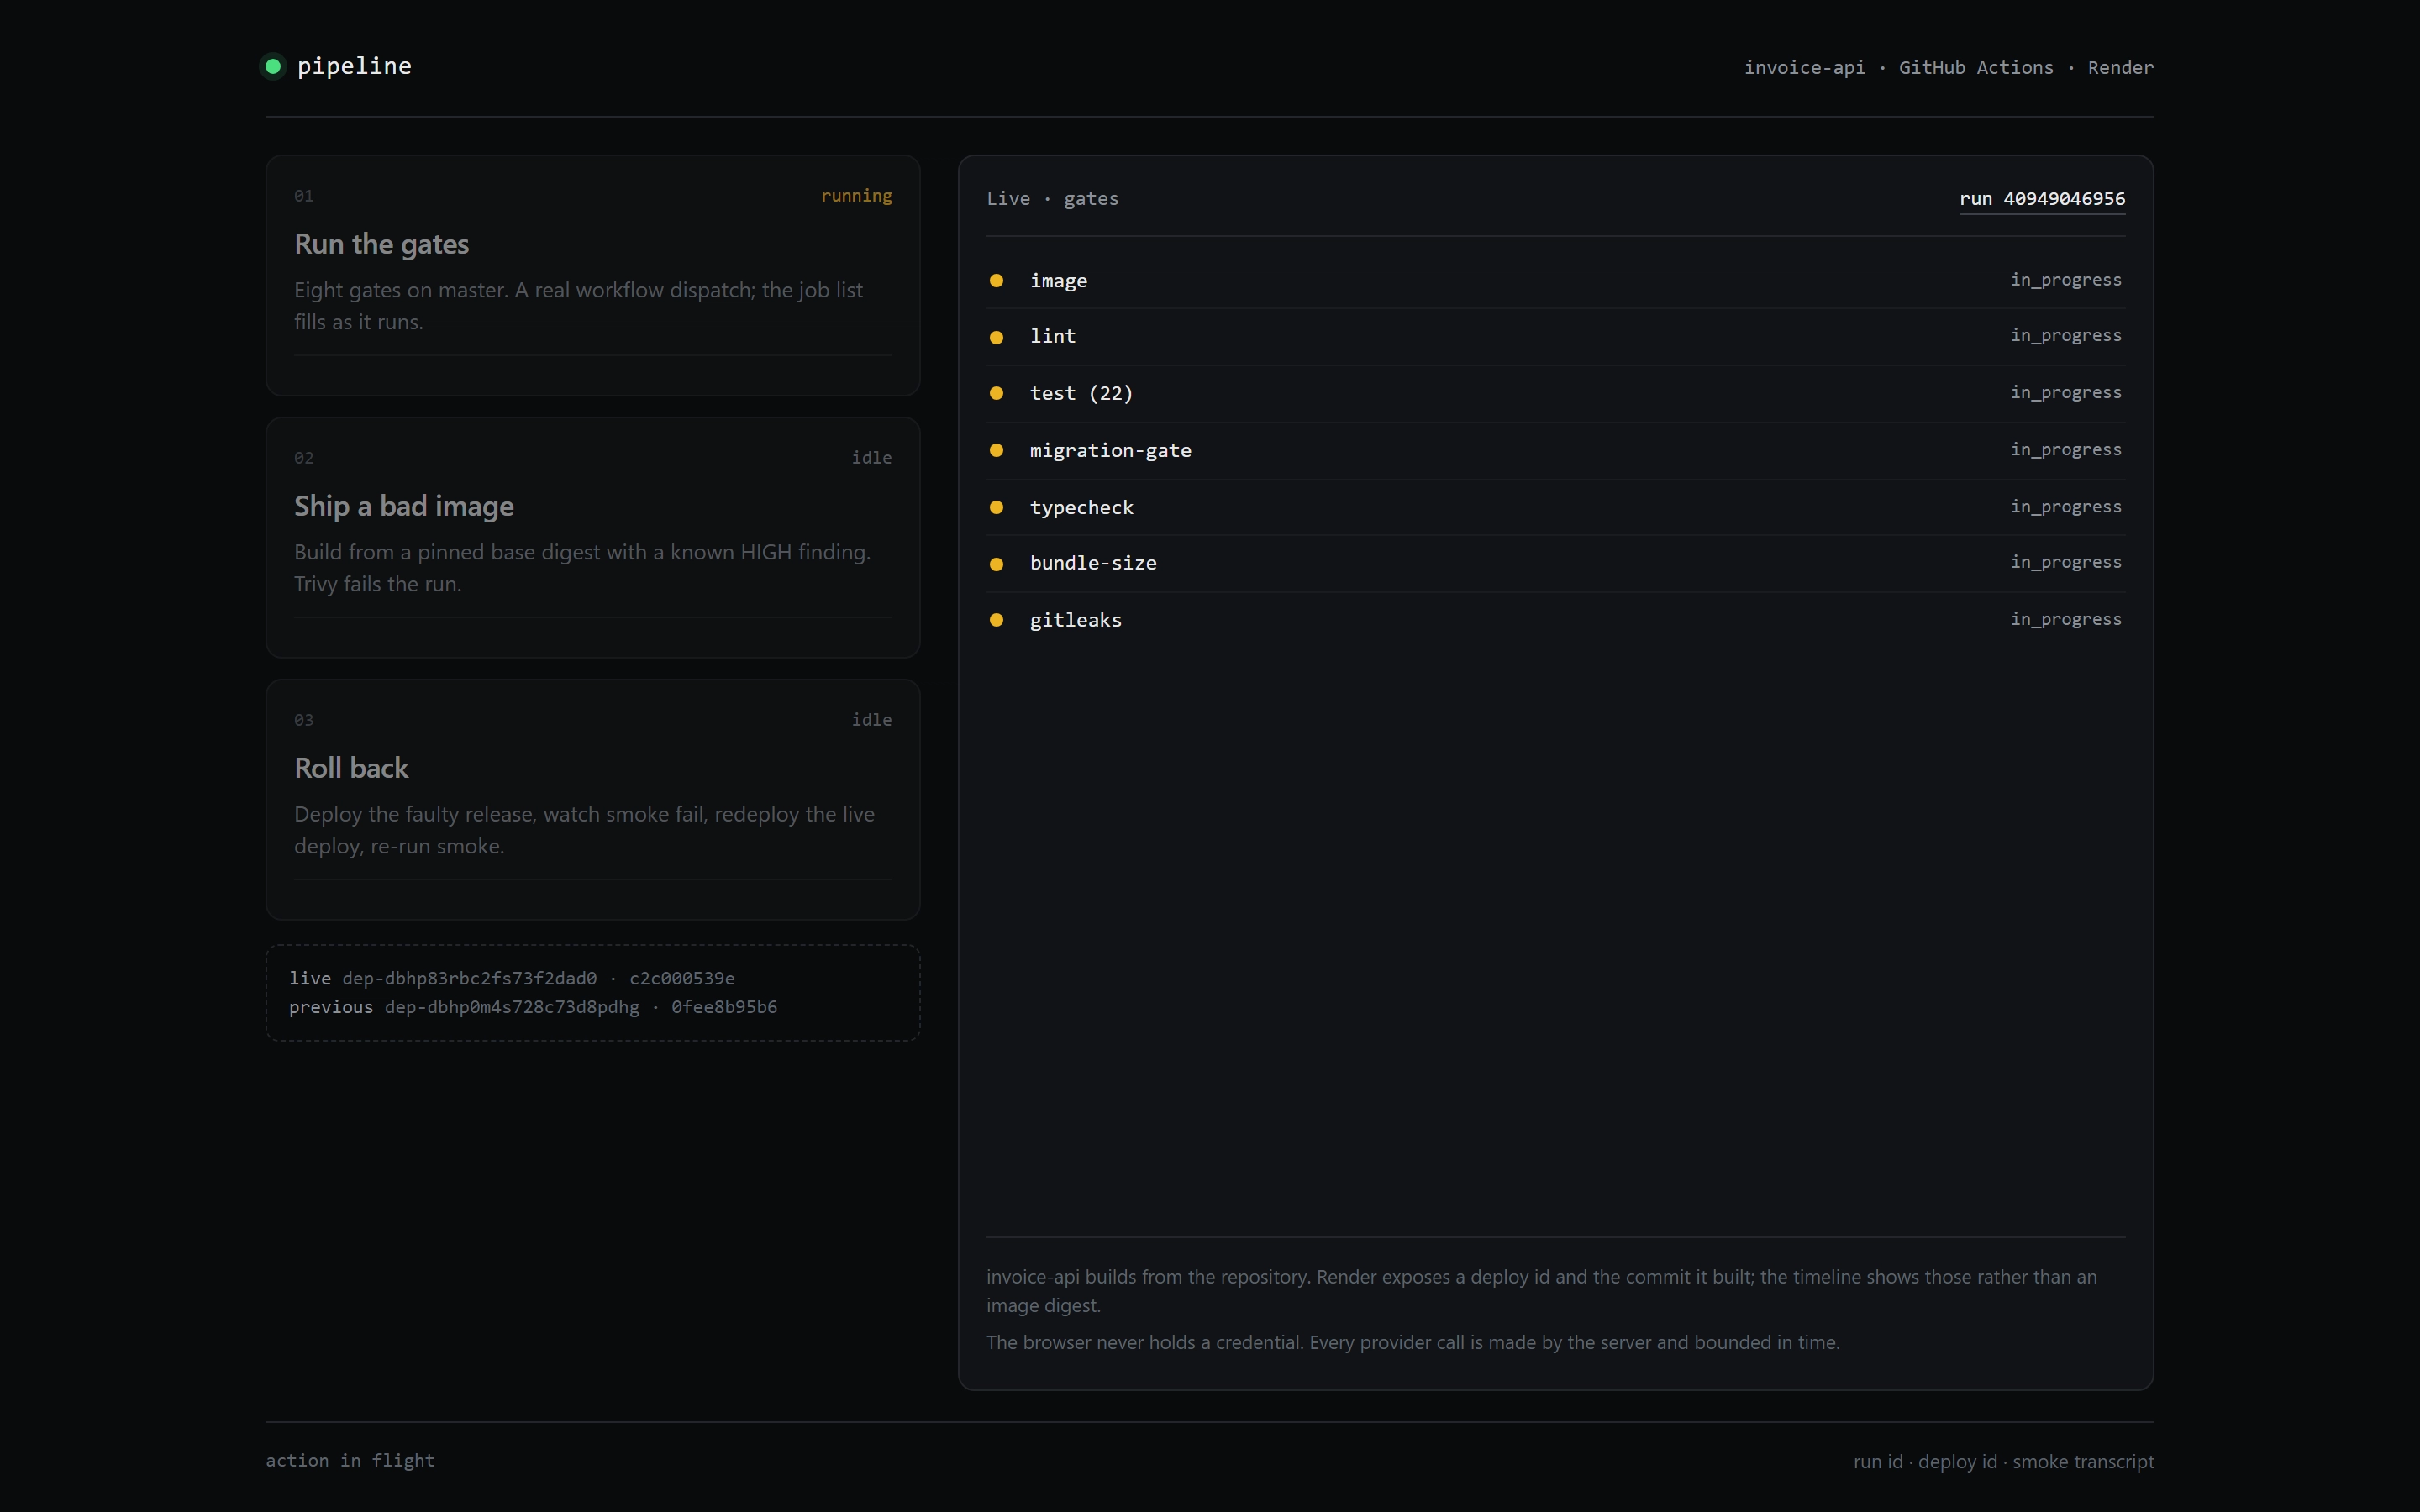Click in_progress status of gitleaks row

2066,619
